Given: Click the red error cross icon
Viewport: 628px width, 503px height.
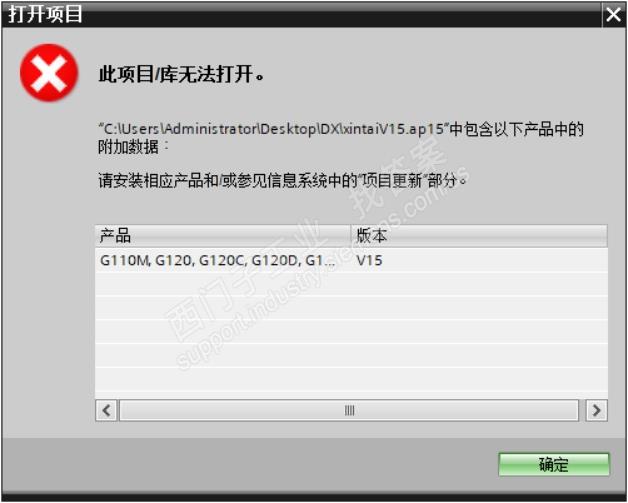Looking at the screenshot, I should 49,72.
